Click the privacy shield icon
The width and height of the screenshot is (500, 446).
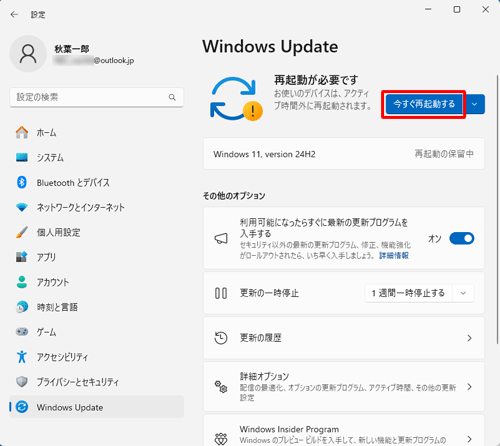pos(22,382)
